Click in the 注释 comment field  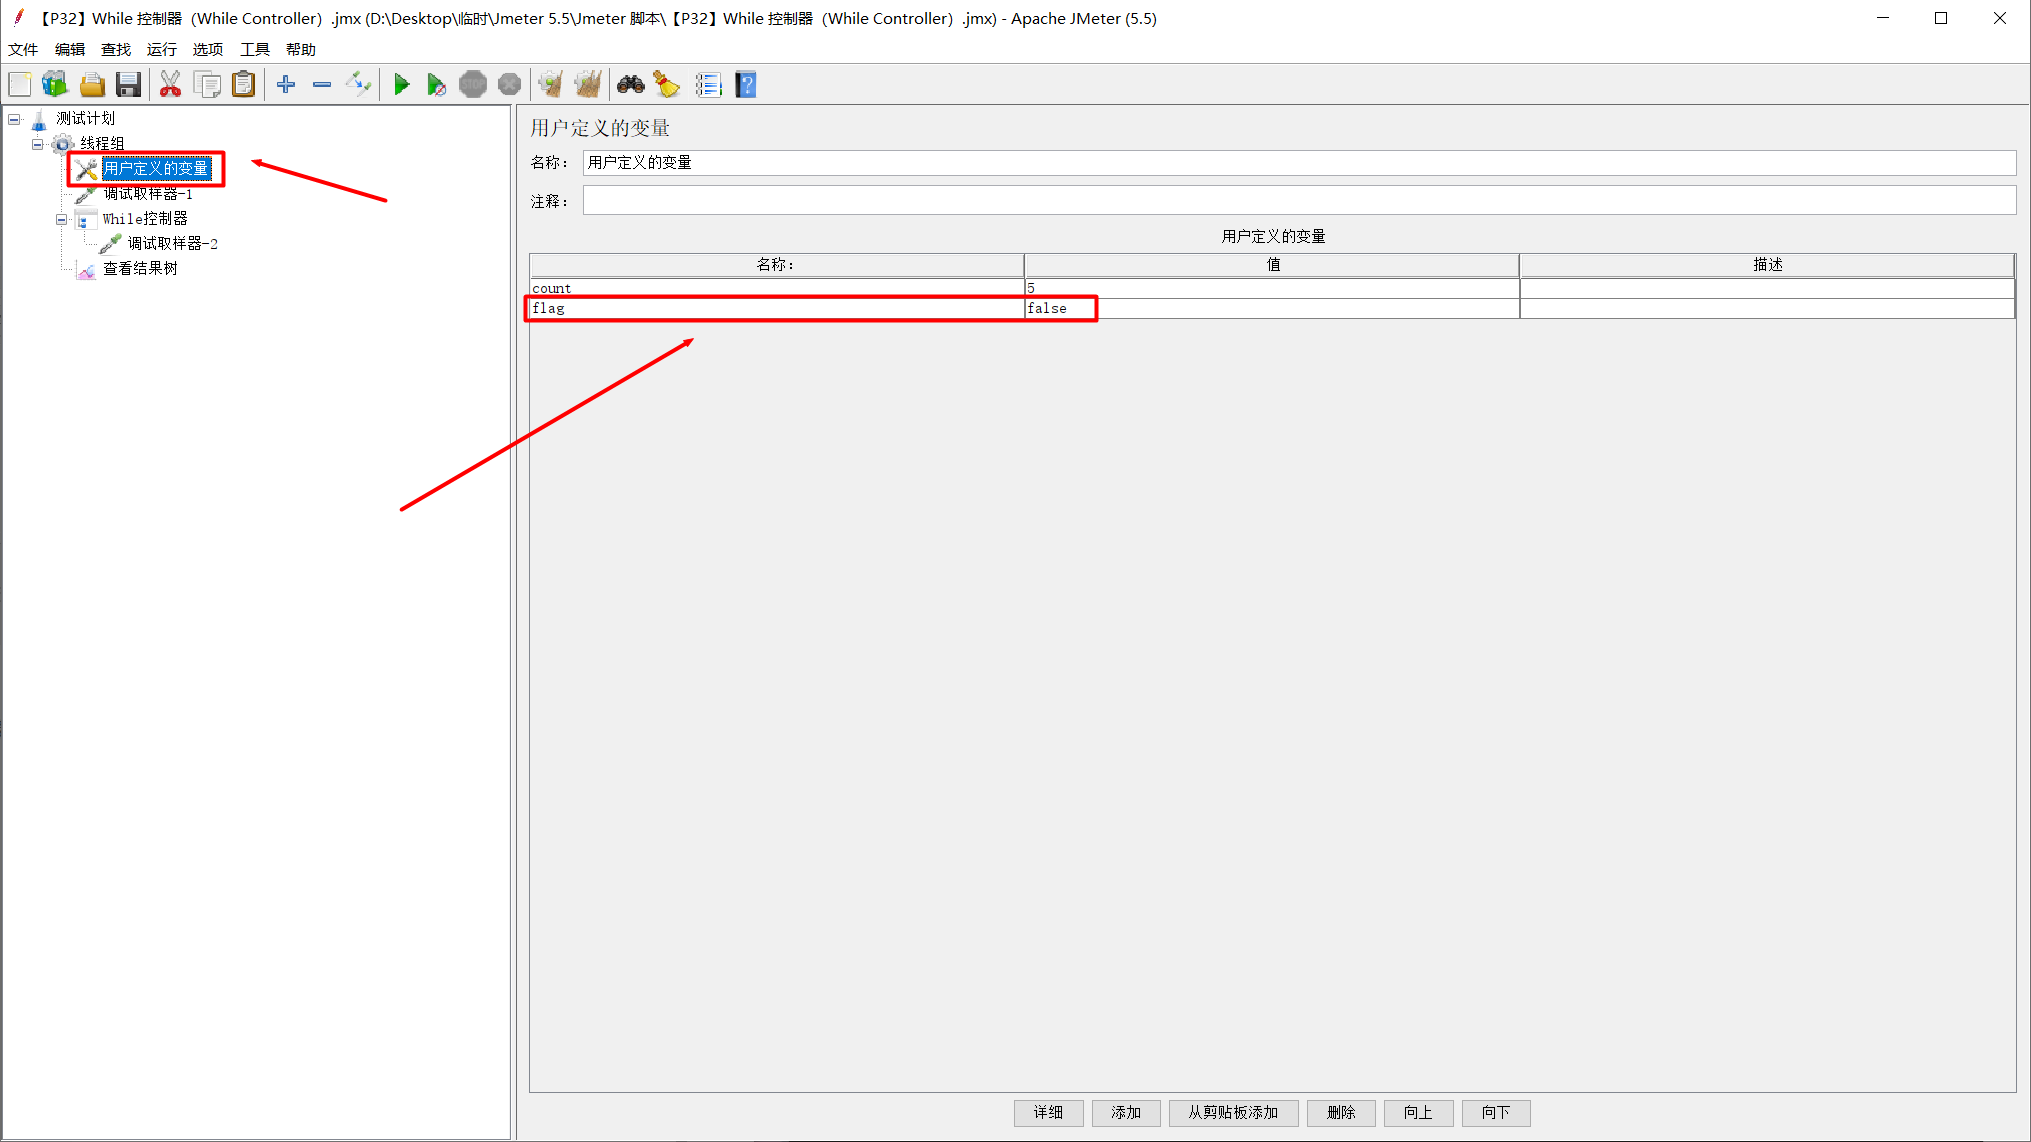[x=1000, y=200]
